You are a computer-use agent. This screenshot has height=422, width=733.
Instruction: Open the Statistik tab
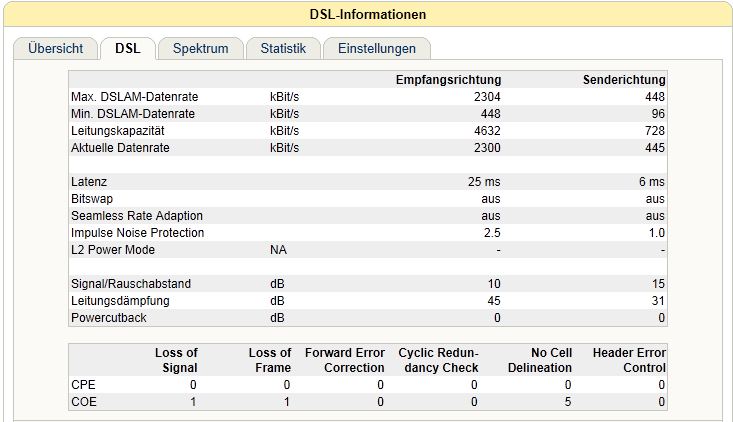click(283, 49)
